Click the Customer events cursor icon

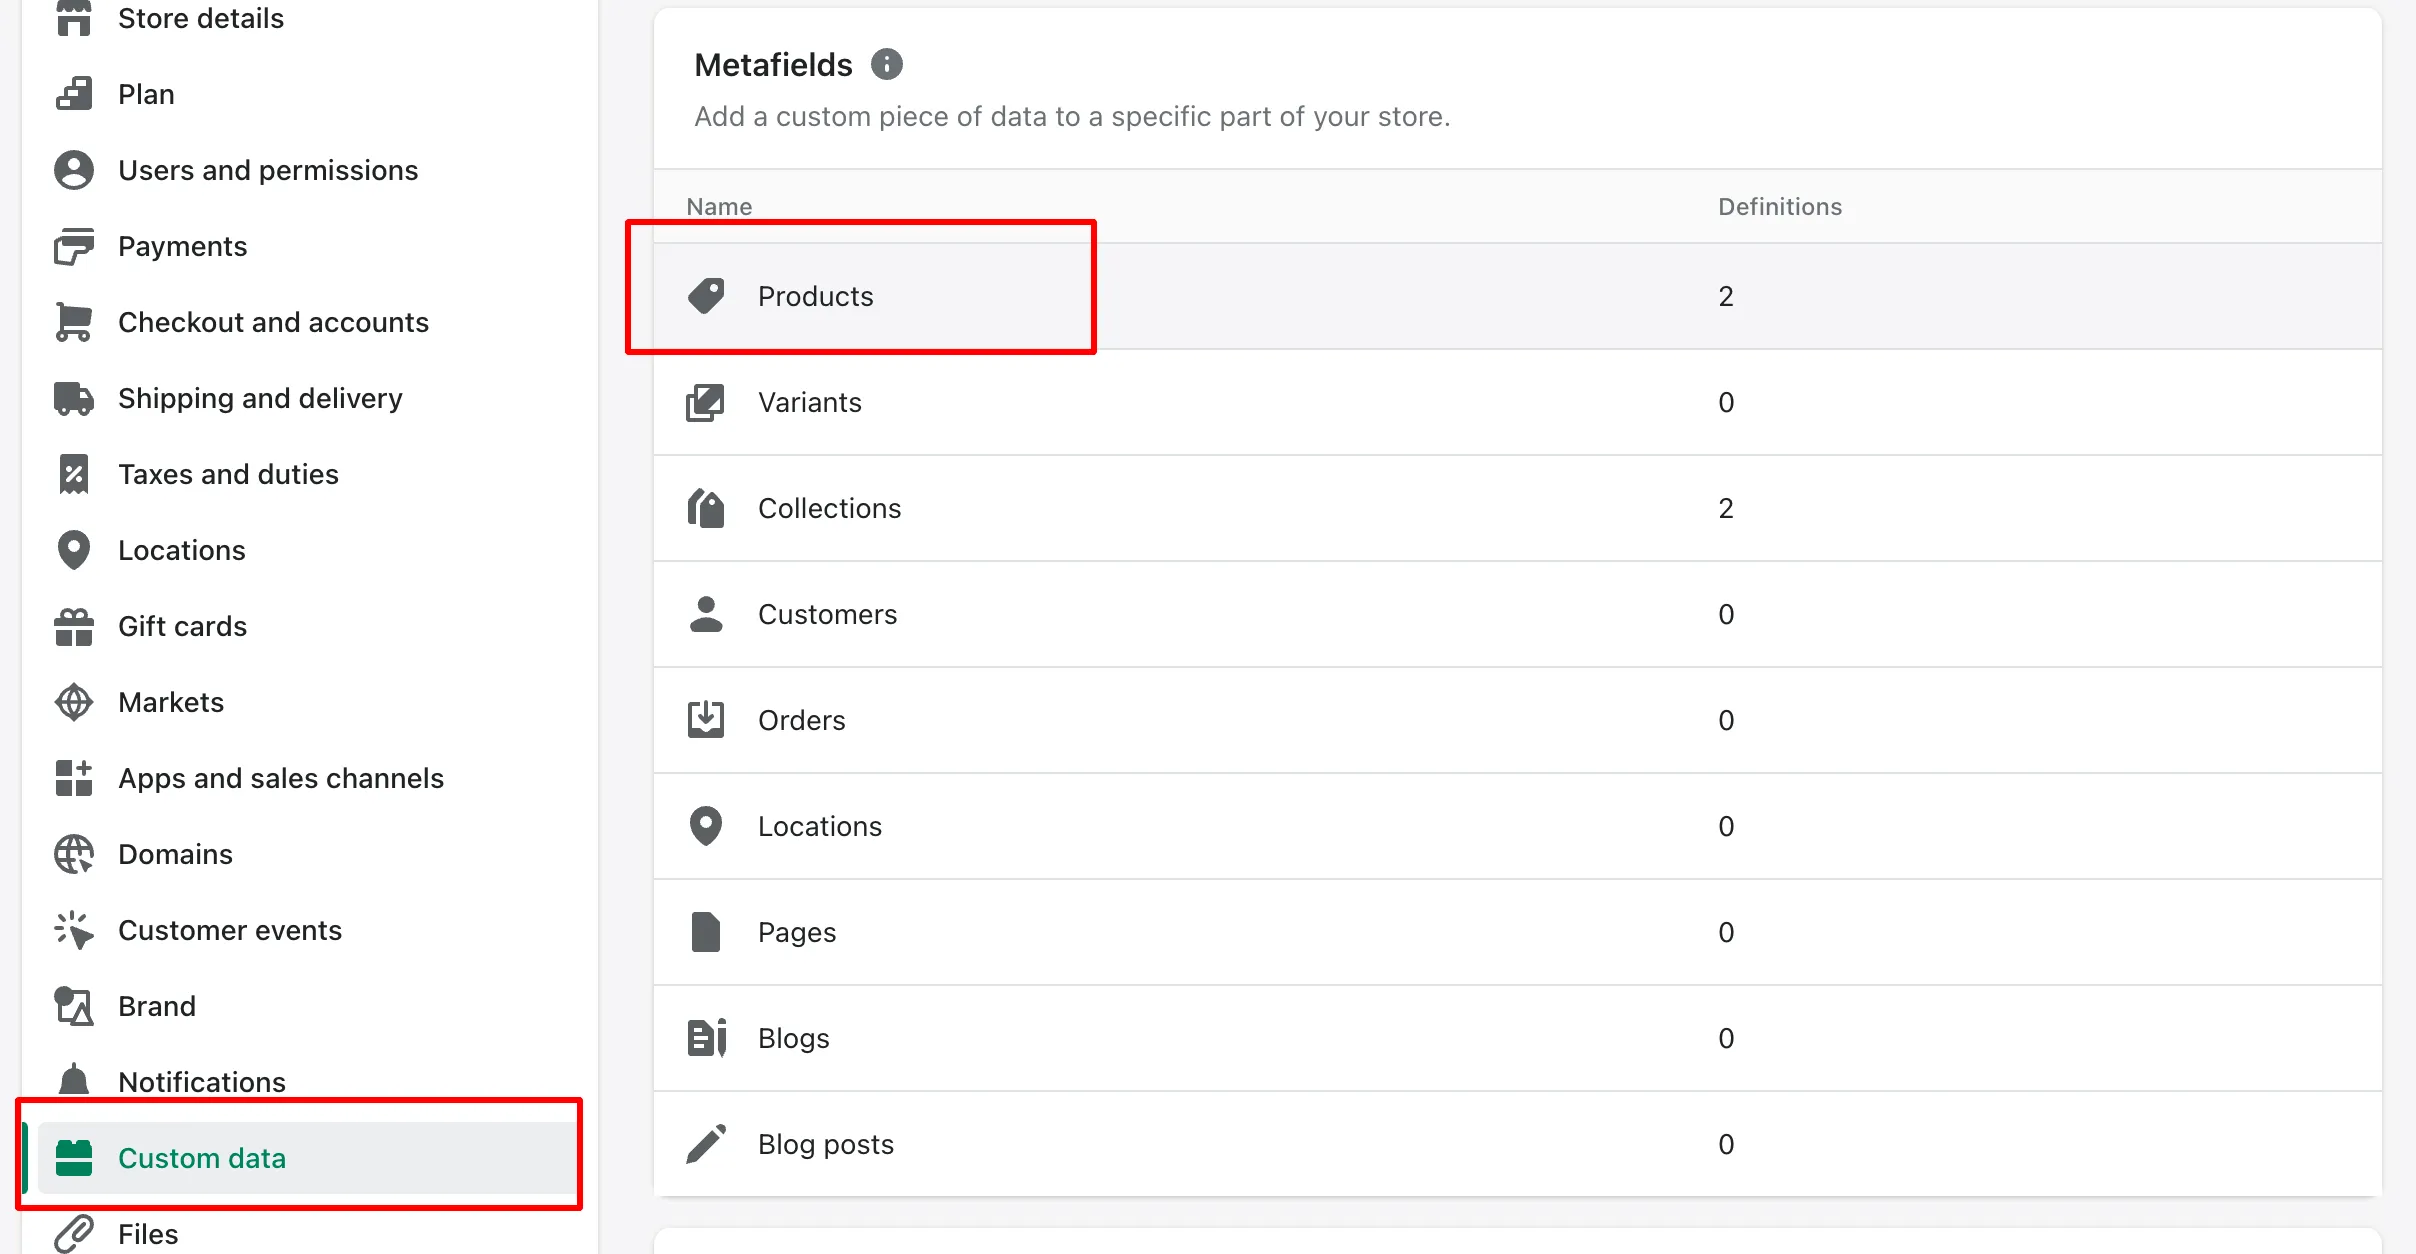coord(74,930)
